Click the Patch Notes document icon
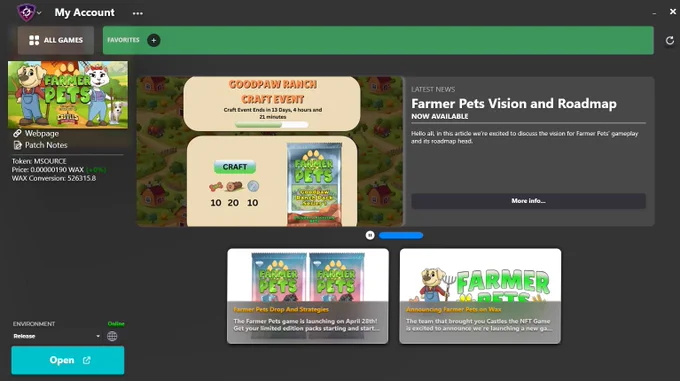This screenshot has width=680, height=381. coord(17,145)
